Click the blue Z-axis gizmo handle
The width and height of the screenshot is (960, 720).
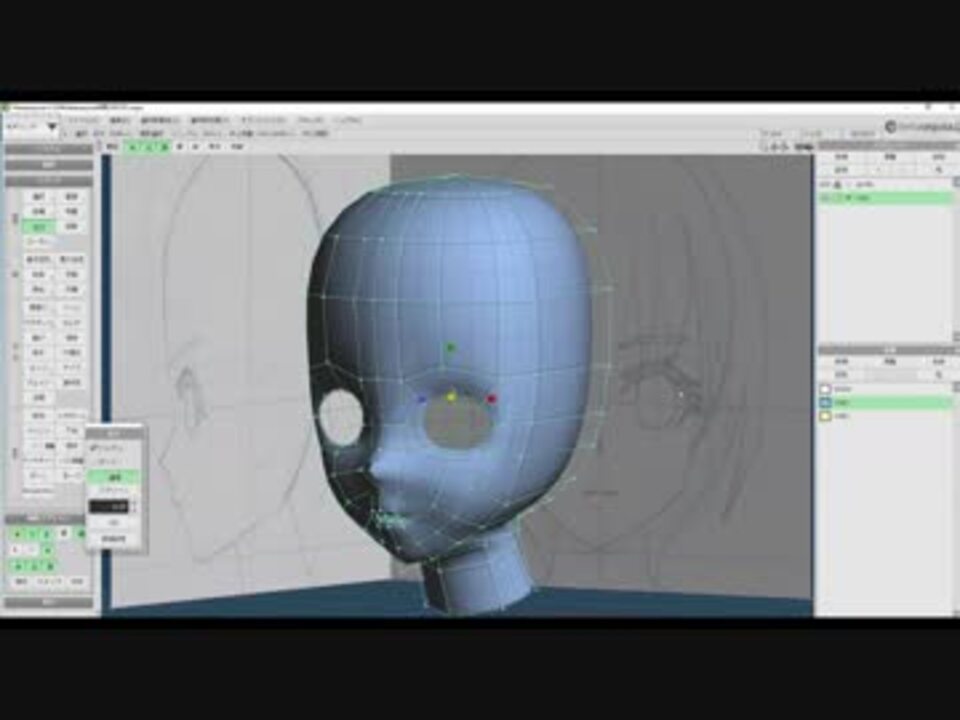421,399
